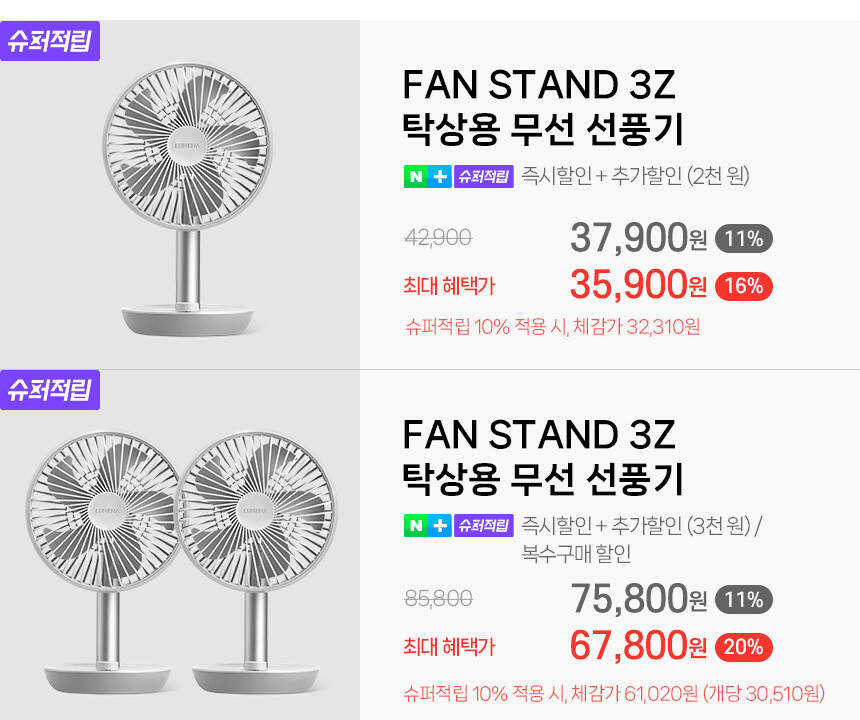Viewport: 860px width, 720px height.
Task: Click the crossed-out 42,900 original price
Action: point(438,238)
